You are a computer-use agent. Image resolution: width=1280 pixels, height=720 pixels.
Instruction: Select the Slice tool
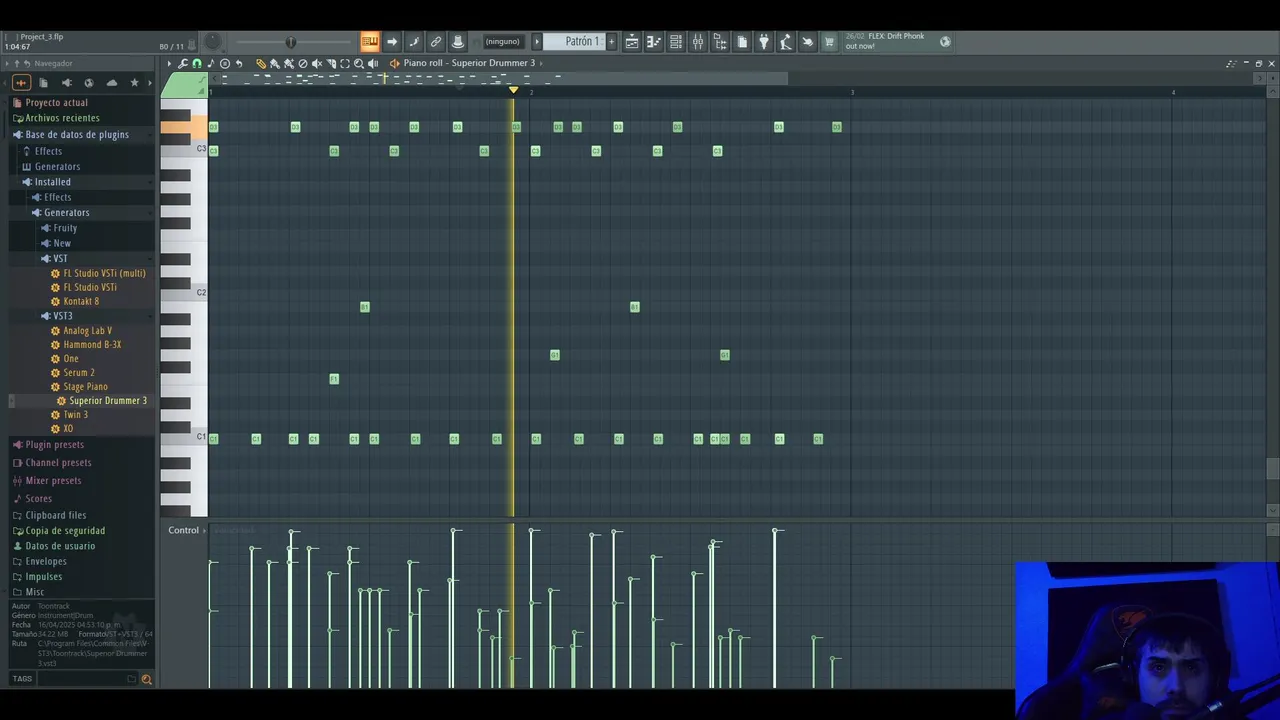pyautogui.click(x=331, y=63)
